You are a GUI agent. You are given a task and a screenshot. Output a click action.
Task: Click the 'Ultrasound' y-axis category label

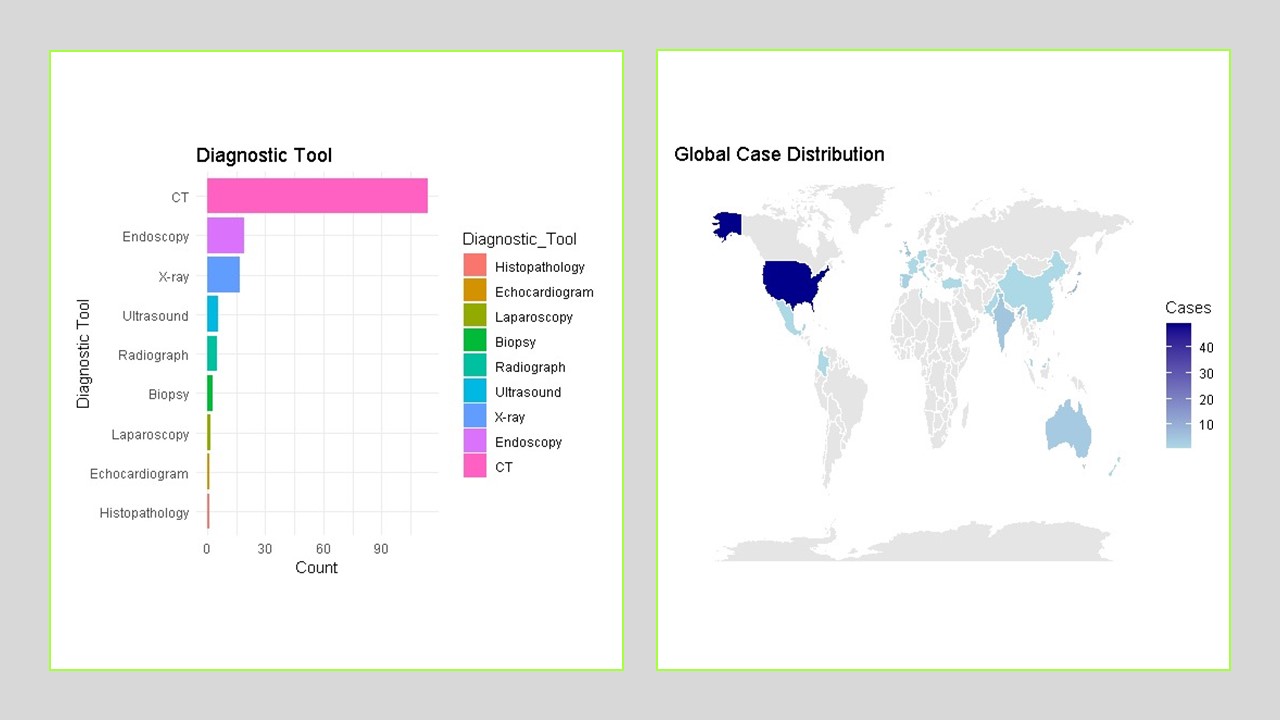click(156, 316)
